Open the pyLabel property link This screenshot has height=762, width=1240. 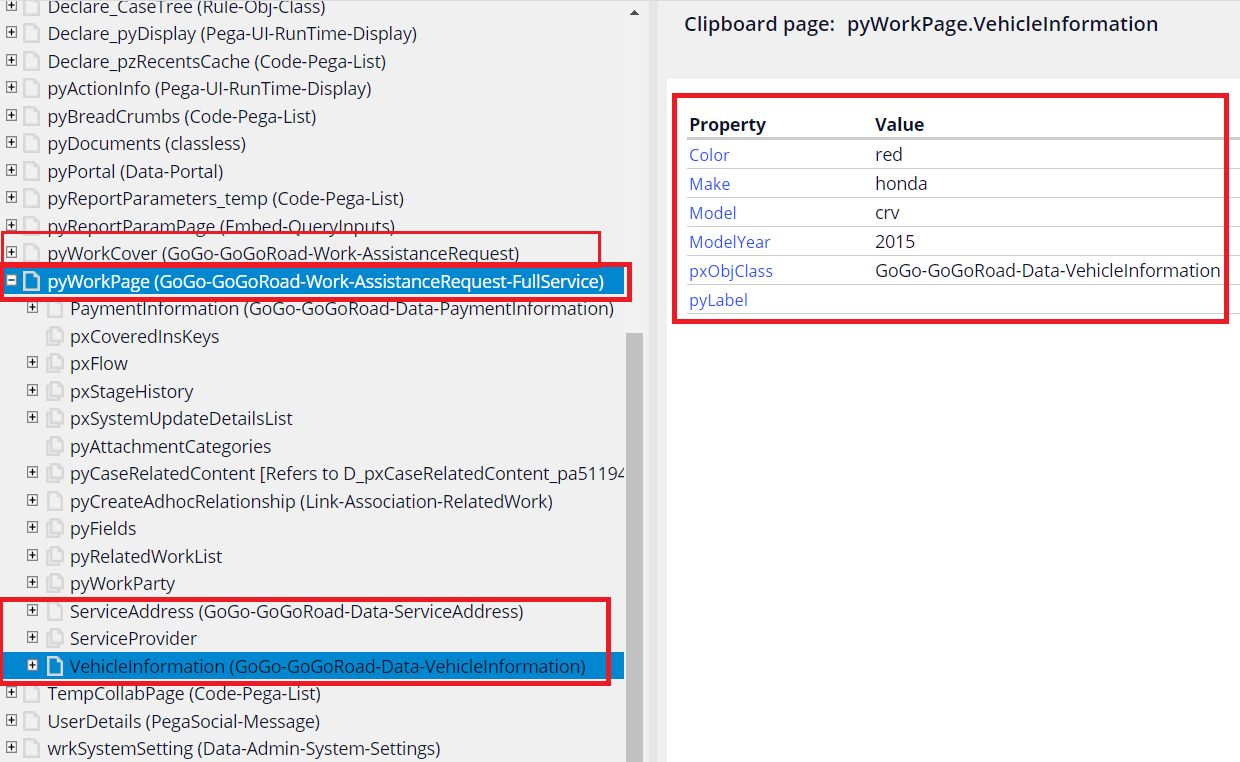point(718,299)
